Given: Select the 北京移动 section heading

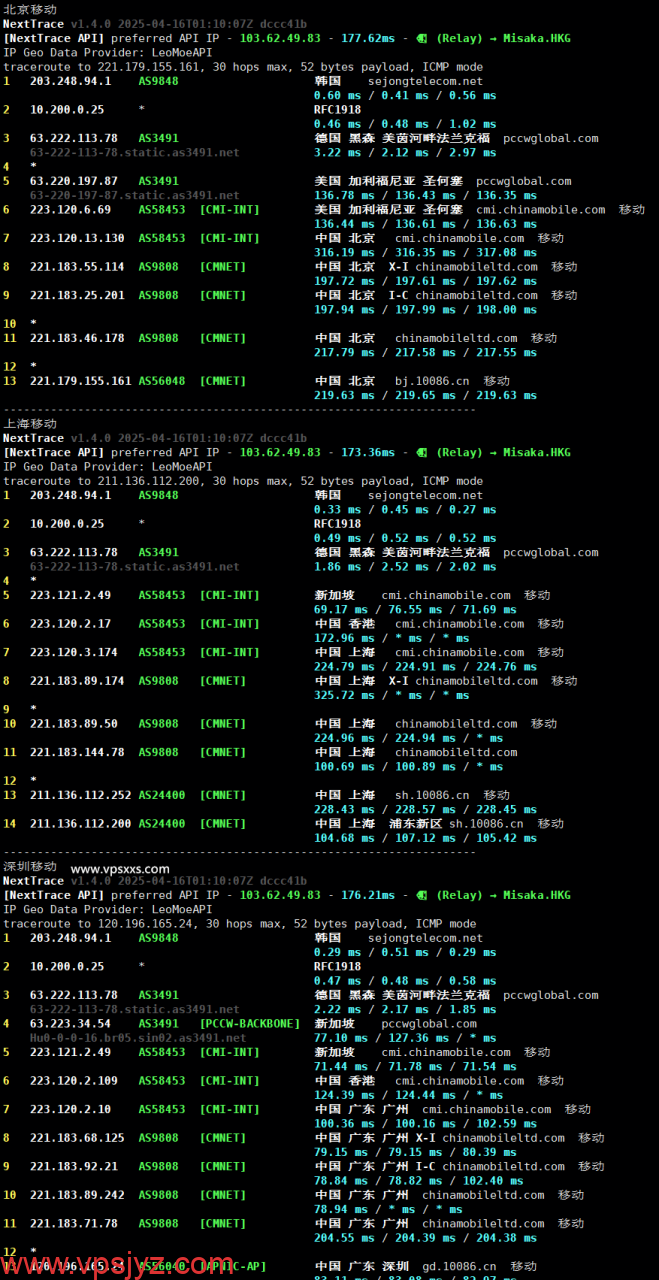Looking at the screenshot, I should point(30,9).
